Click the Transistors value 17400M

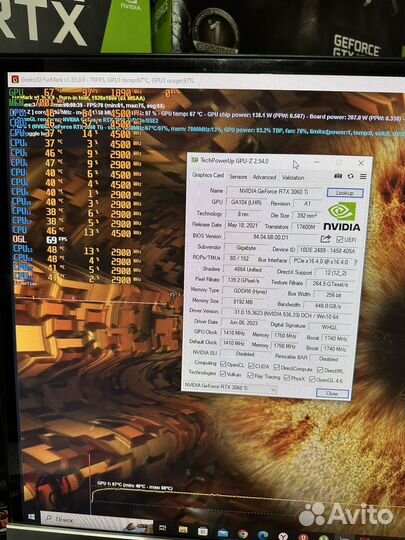[x=305, y=227]
